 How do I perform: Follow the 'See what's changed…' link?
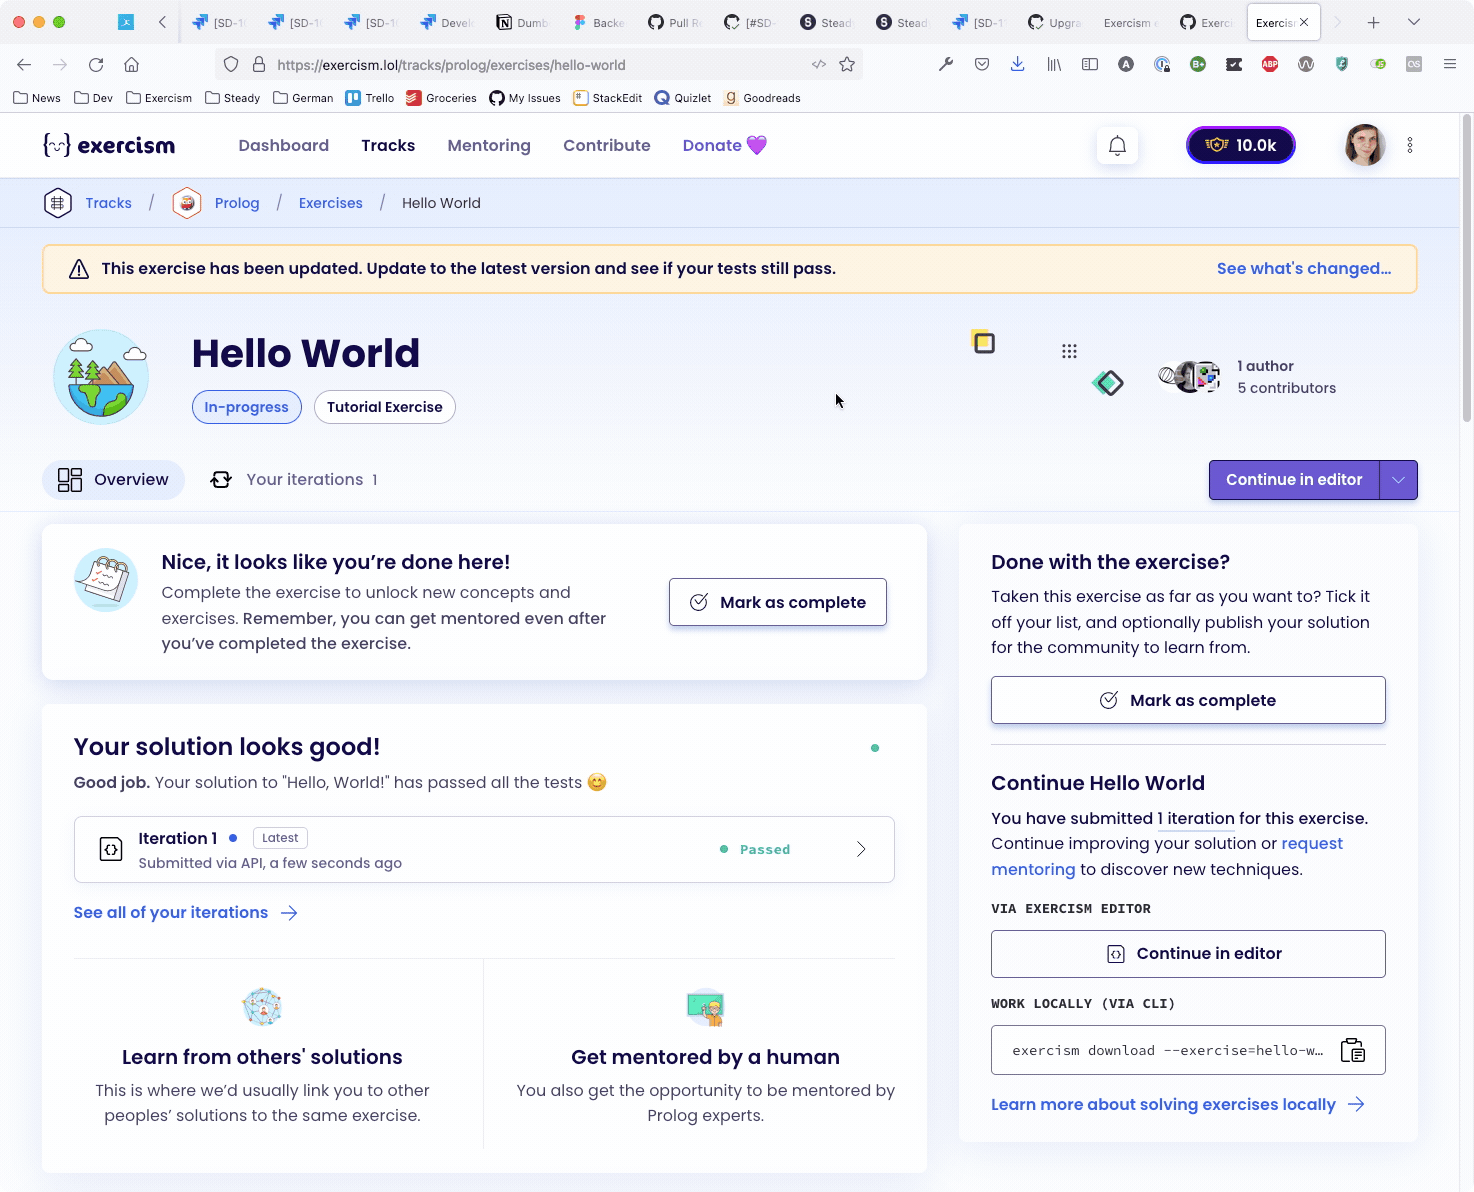point(1304,269)
